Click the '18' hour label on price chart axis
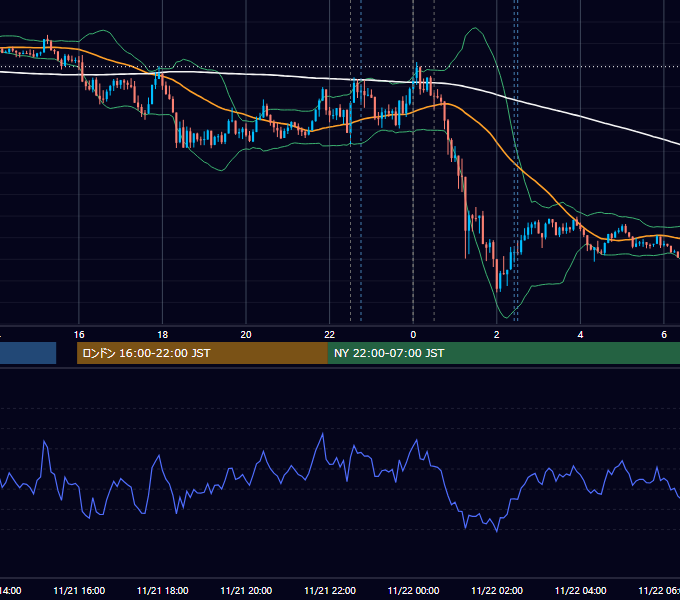The height and width of the screenshot is (600, 680). pos(163,335)
